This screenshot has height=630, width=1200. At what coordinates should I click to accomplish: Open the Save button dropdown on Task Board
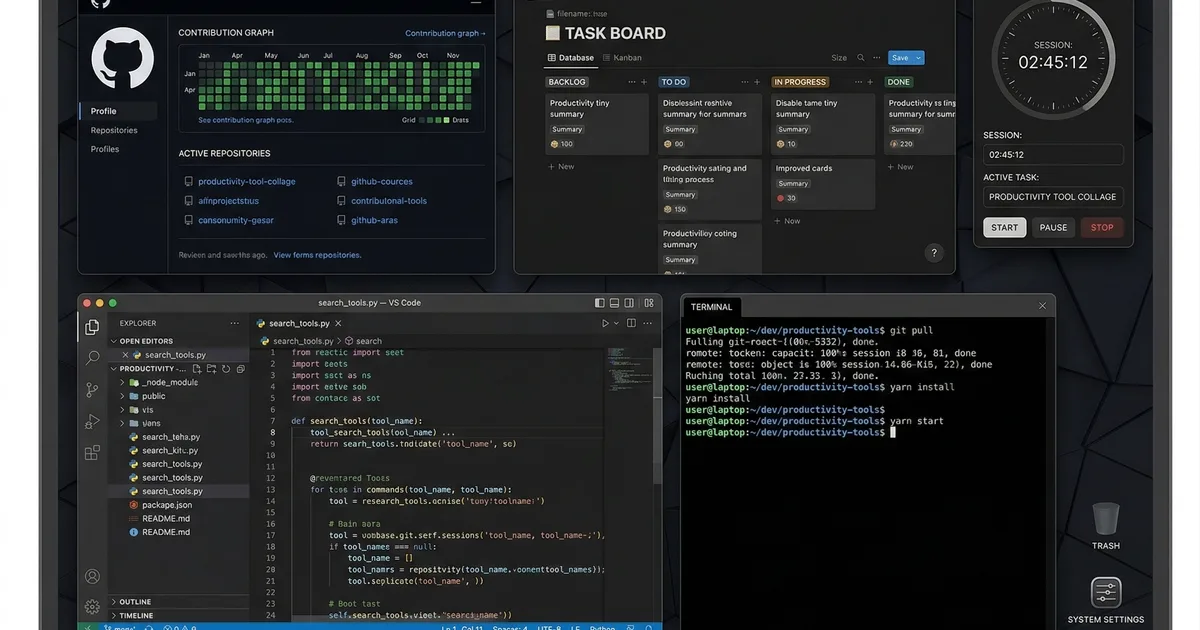pos(917,58)
